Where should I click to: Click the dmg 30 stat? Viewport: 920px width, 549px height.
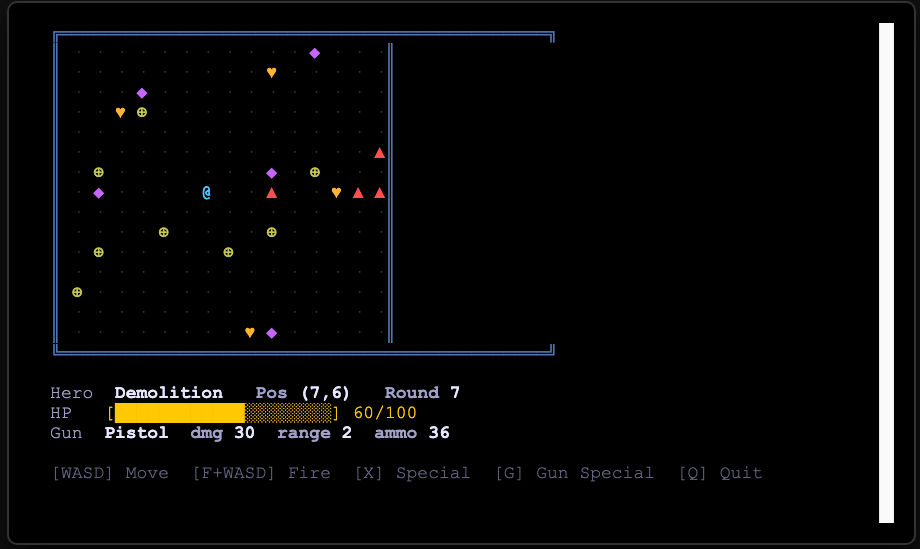pyautogui.click(x=222, y=433)
